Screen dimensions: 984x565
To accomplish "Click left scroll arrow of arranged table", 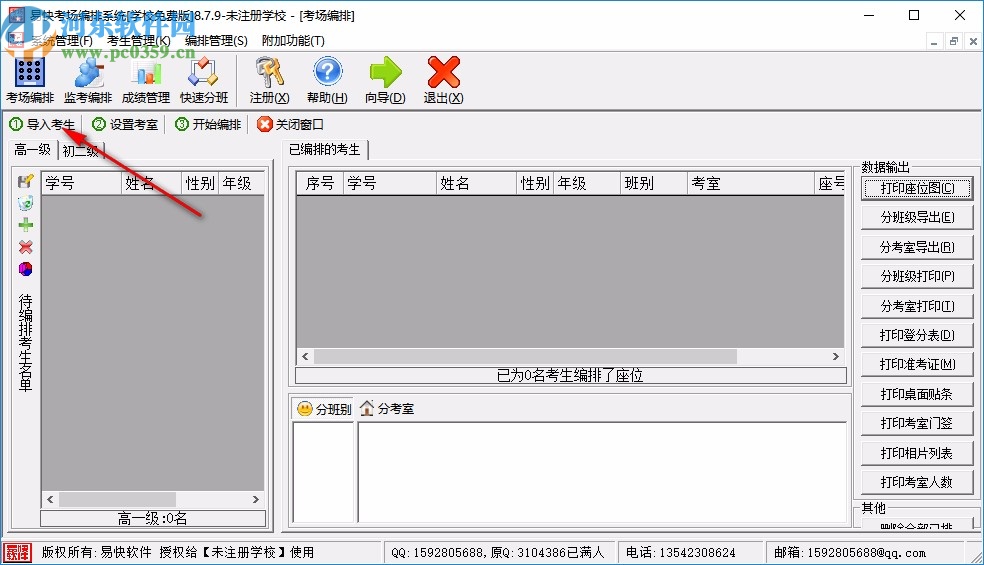I will coord(306,357).
